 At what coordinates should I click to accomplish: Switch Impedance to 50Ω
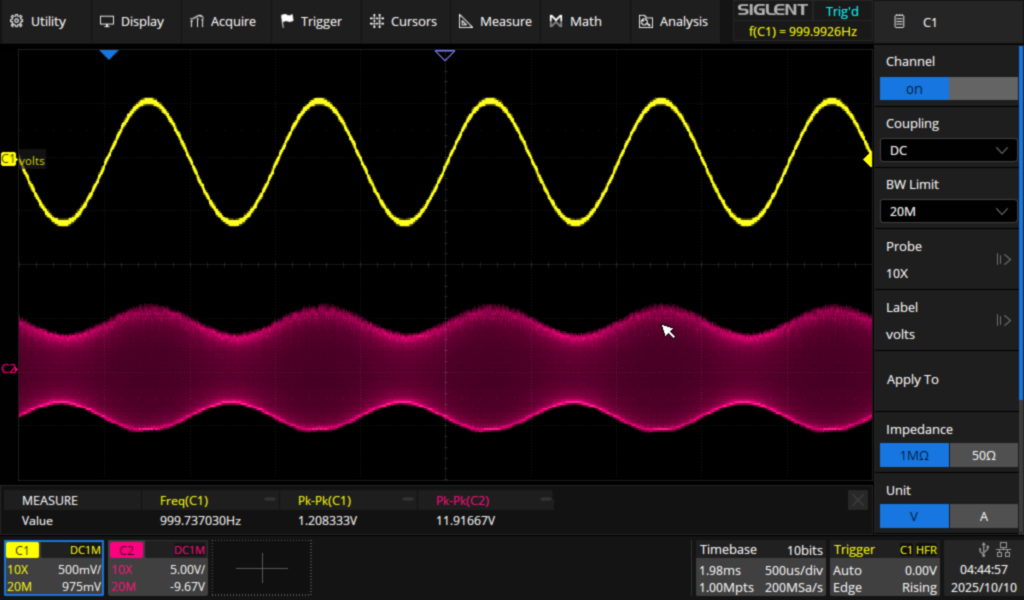(x=984, y=455)
